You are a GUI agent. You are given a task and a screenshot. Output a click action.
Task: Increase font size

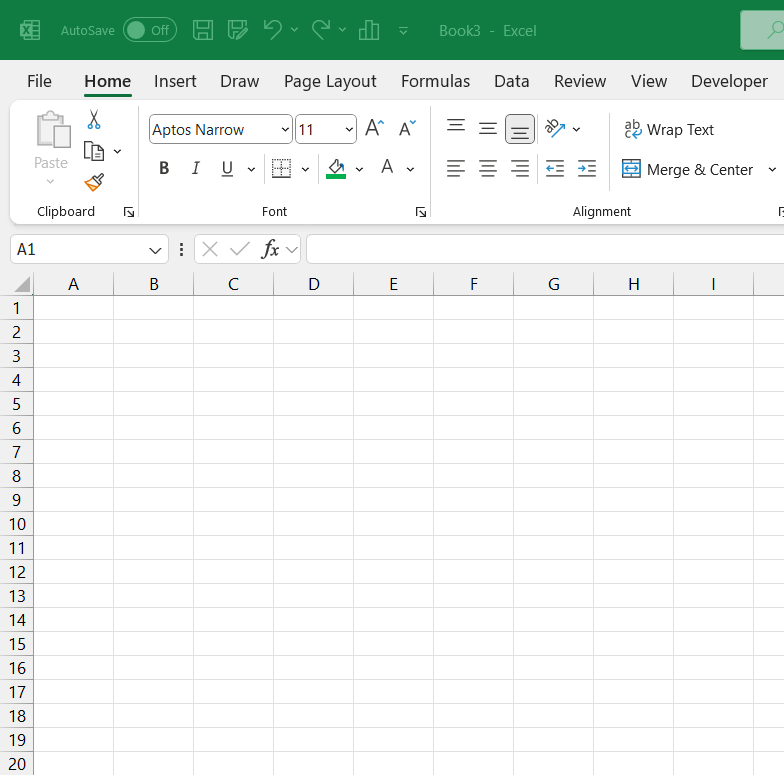(x=374, y=128)
